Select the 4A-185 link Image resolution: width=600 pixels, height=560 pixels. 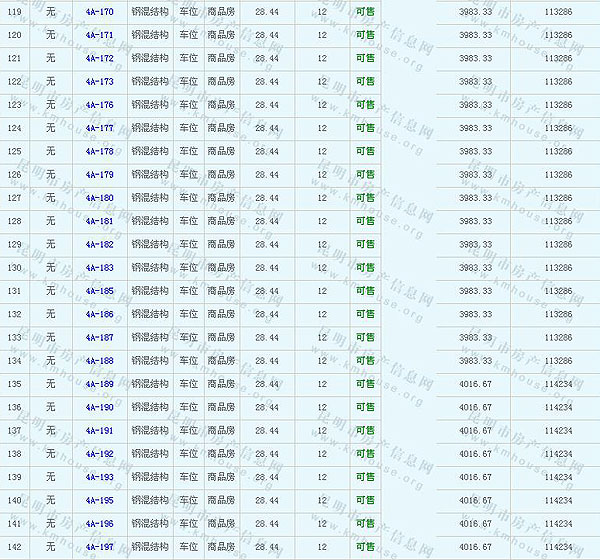(x=99, y=291)
